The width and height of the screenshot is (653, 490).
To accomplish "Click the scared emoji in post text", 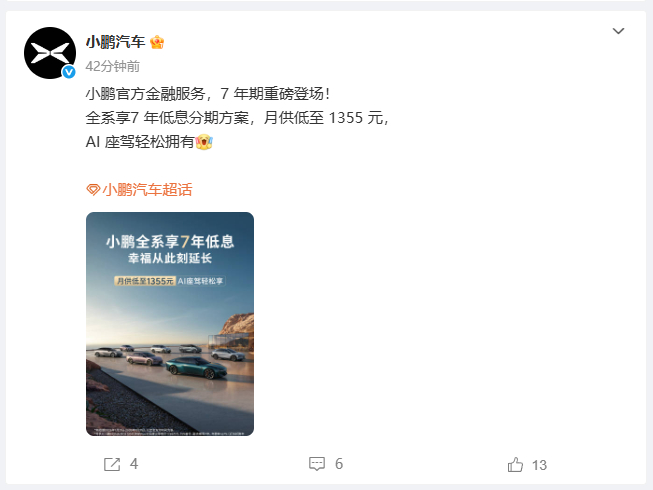I will (204, 142).
